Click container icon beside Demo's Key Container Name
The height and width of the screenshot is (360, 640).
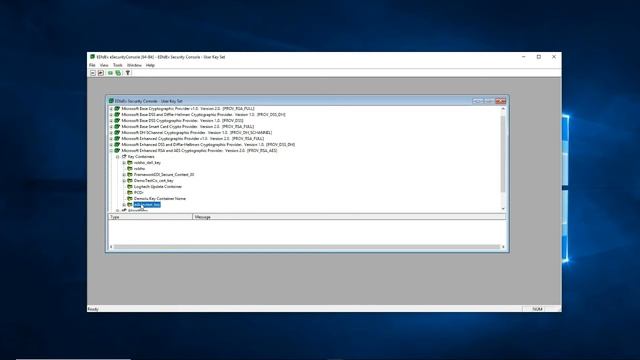(x=130, y=198)
